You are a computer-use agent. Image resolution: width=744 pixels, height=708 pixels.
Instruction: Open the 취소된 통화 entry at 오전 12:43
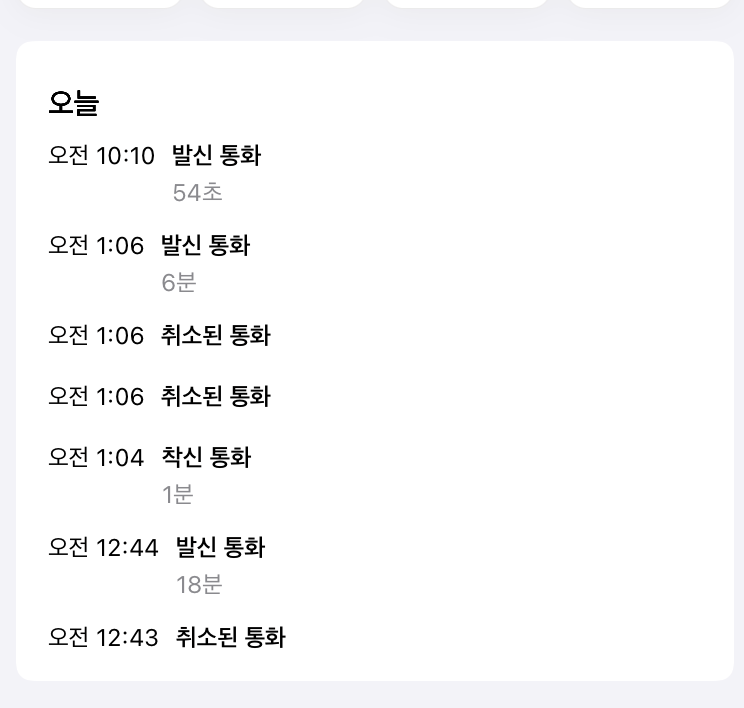tap(230, 638)
